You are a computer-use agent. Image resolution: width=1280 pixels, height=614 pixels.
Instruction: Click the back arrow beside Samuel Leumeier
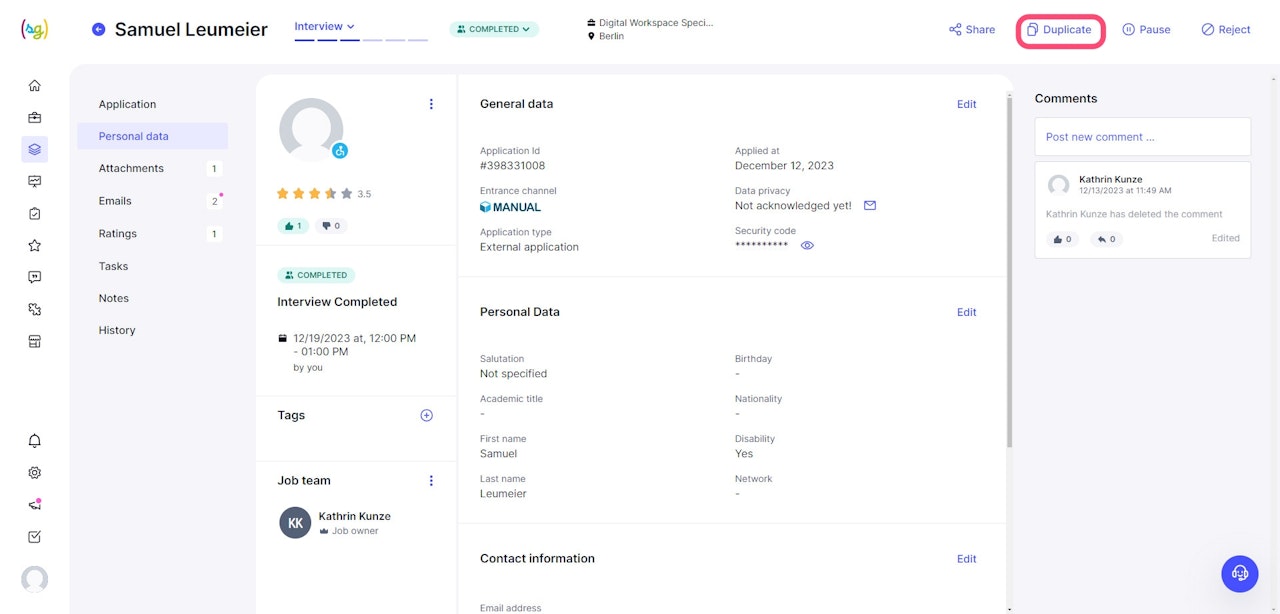98,29
